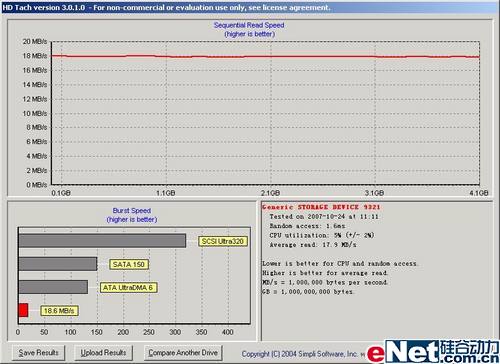The height and width of the screenshot is (364, 500).
Task: Select the ATA UltraDMA 6 label
Action: coord(128,287)
